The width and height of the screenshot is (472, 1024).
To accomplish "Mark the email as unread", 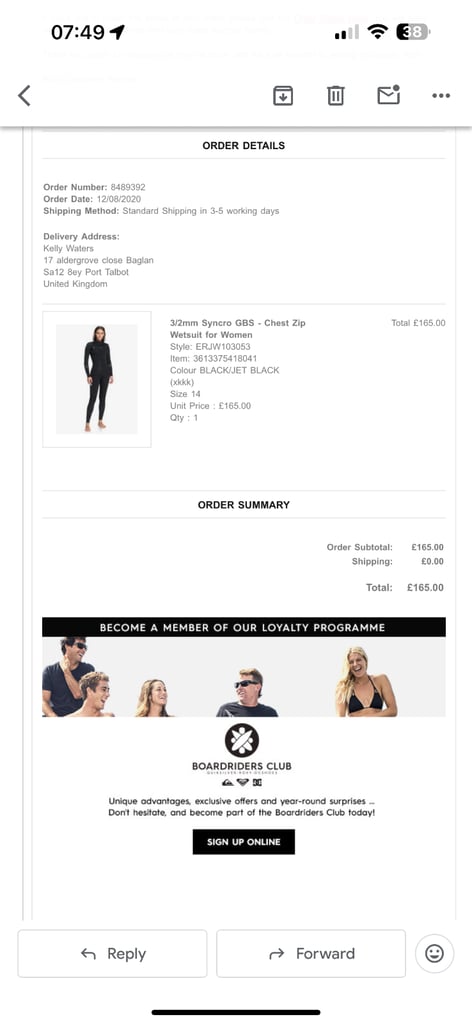I will pos(388,95).
